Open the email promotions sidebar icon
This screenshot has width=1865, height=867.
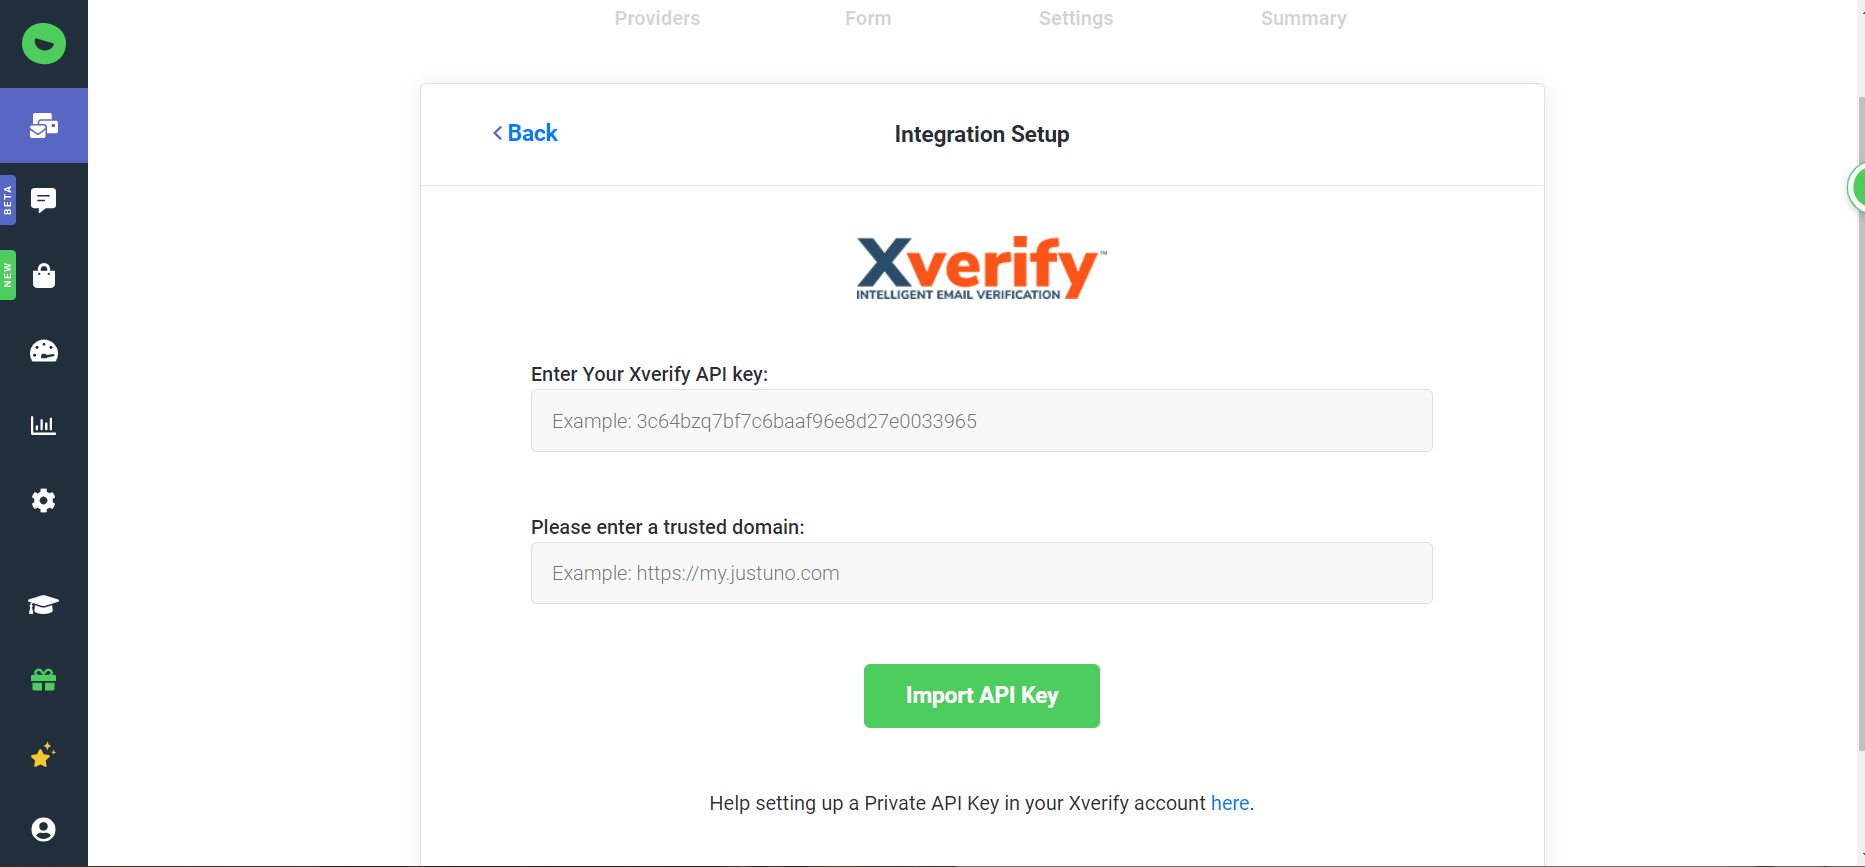[44, 126]
